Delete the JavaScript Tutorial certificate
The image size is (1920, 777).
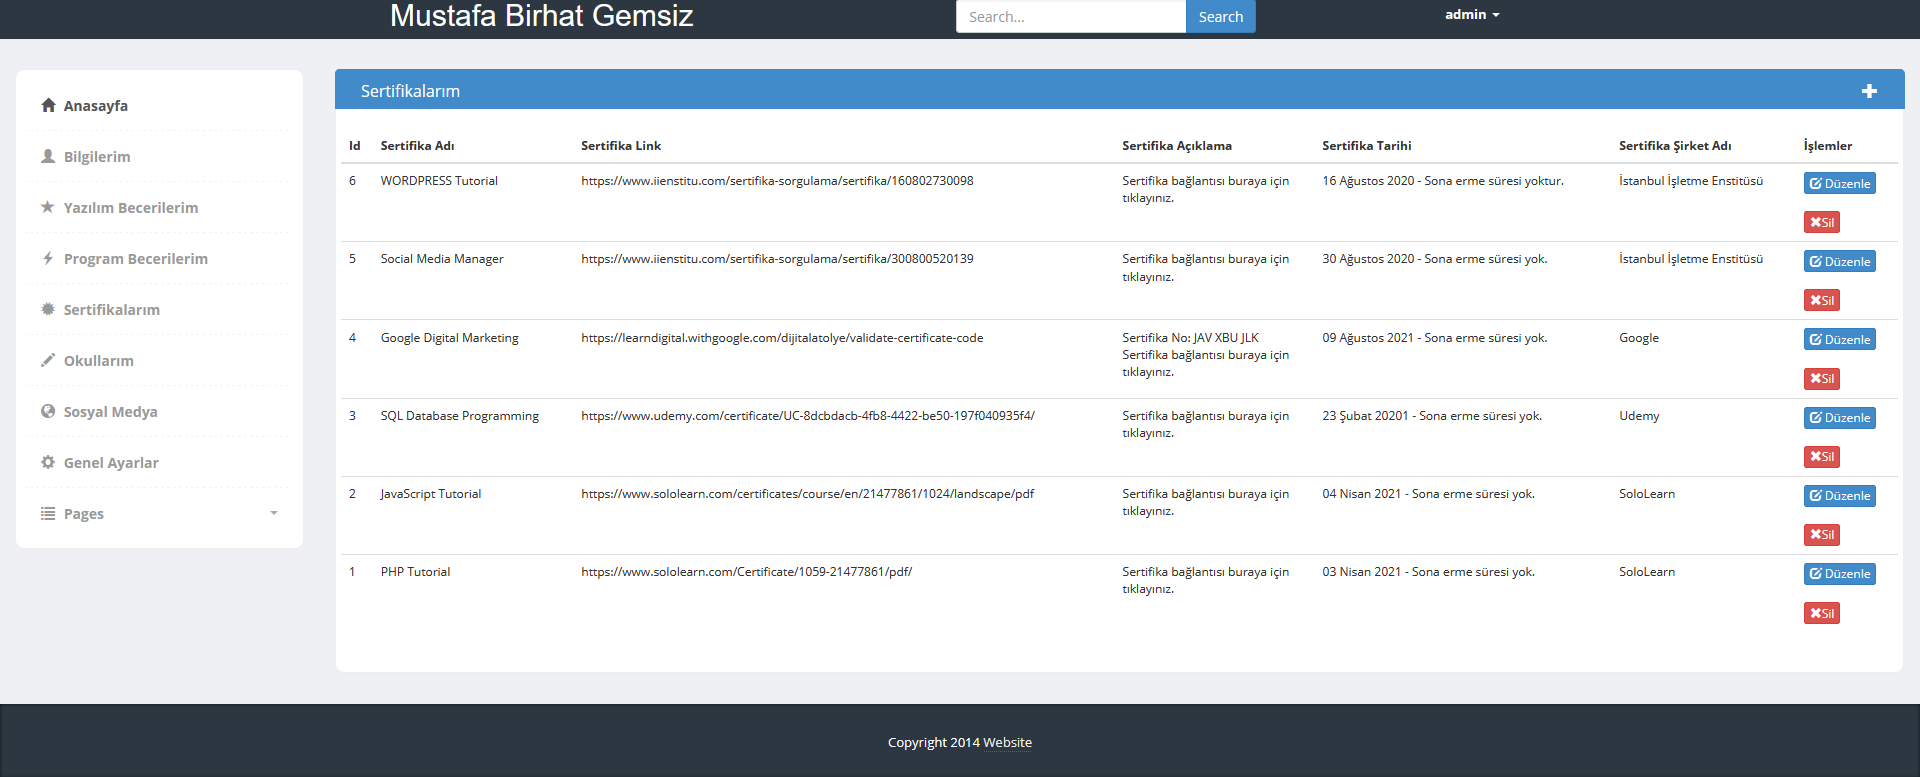point(1821,535)
